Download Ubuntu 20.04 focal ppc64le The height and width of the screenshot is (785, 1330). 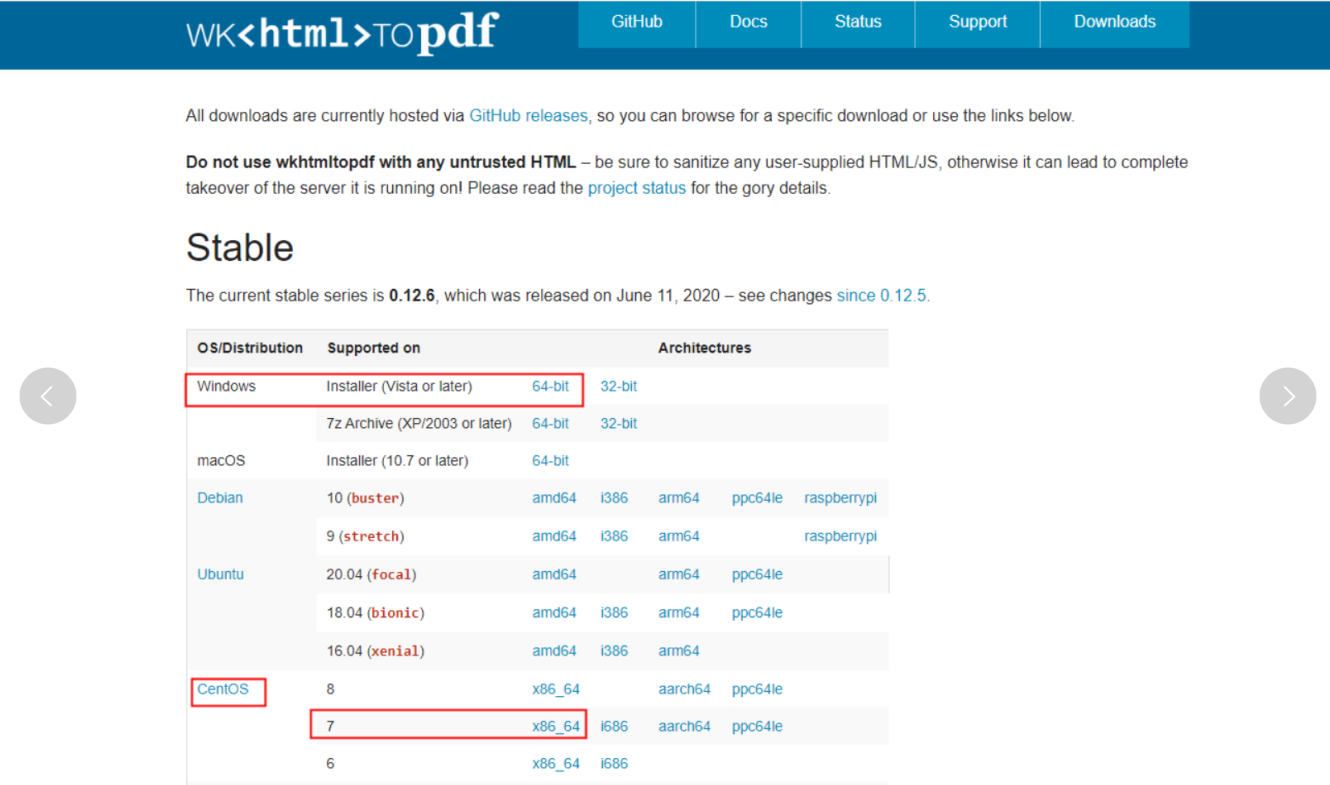[757, 575]
